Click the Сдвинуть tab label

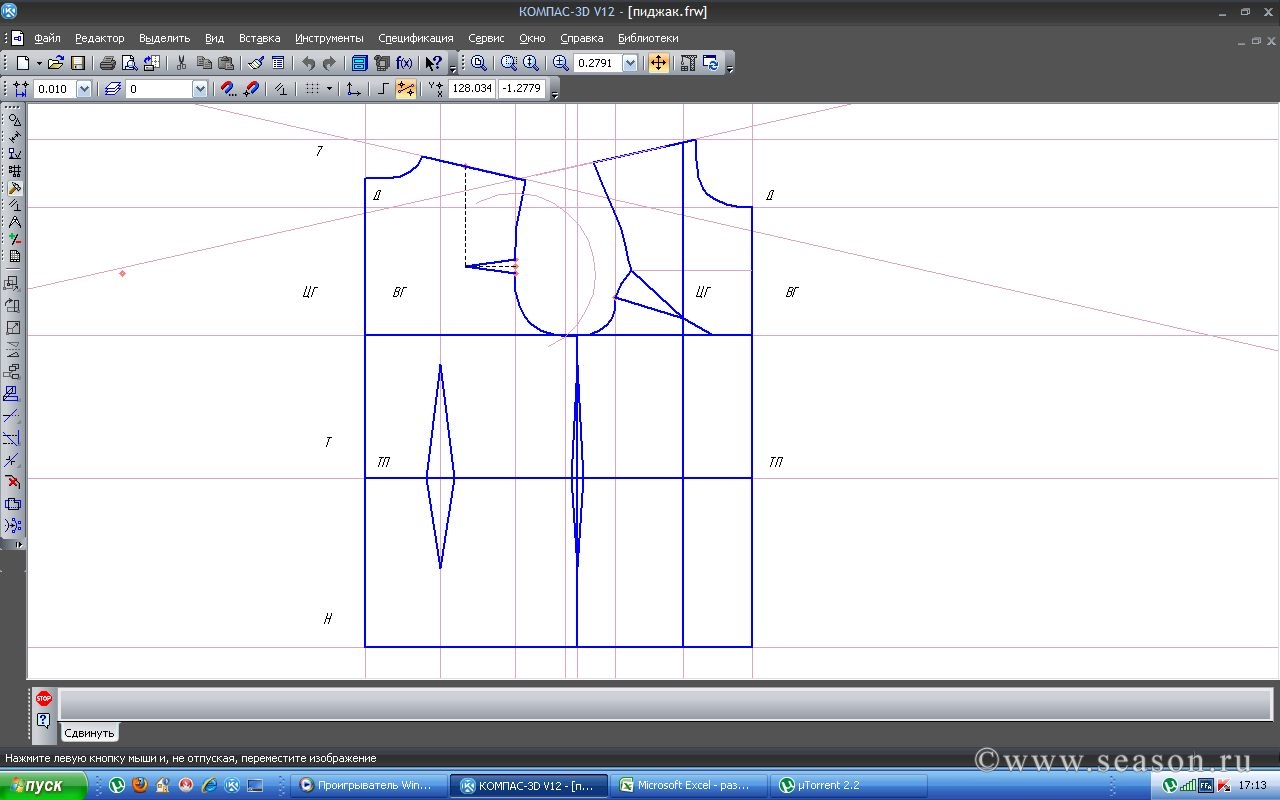click(89, 733)
